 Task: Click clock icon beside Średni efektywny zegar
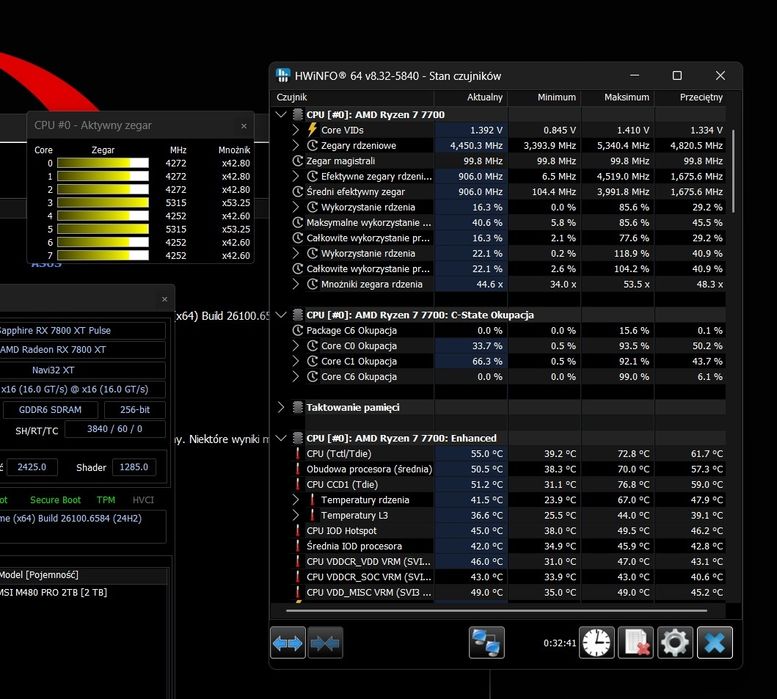click(297, 192)
